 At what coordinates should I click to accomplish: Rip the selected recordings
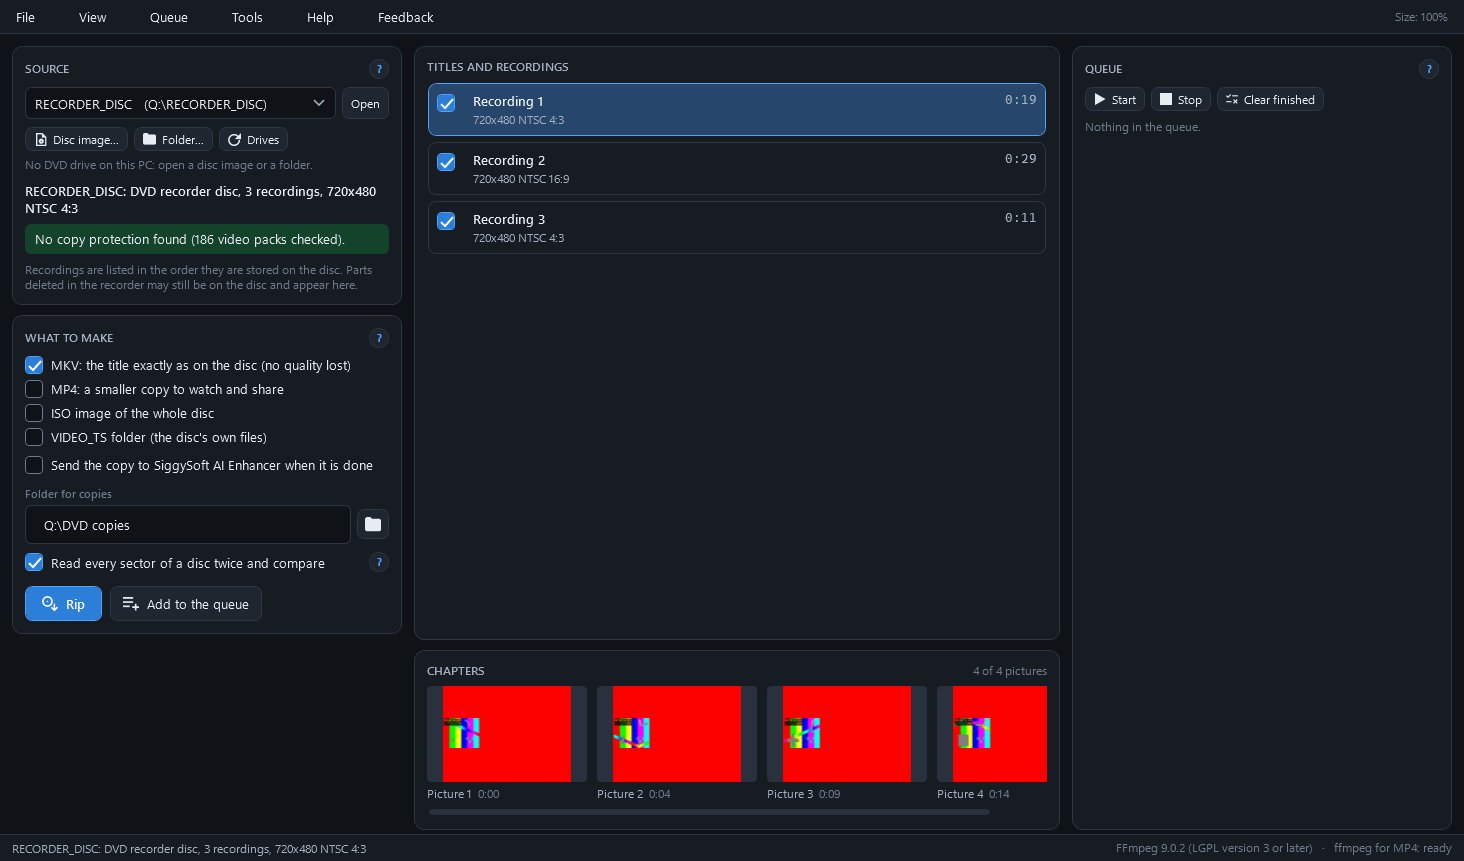(63, 604)
